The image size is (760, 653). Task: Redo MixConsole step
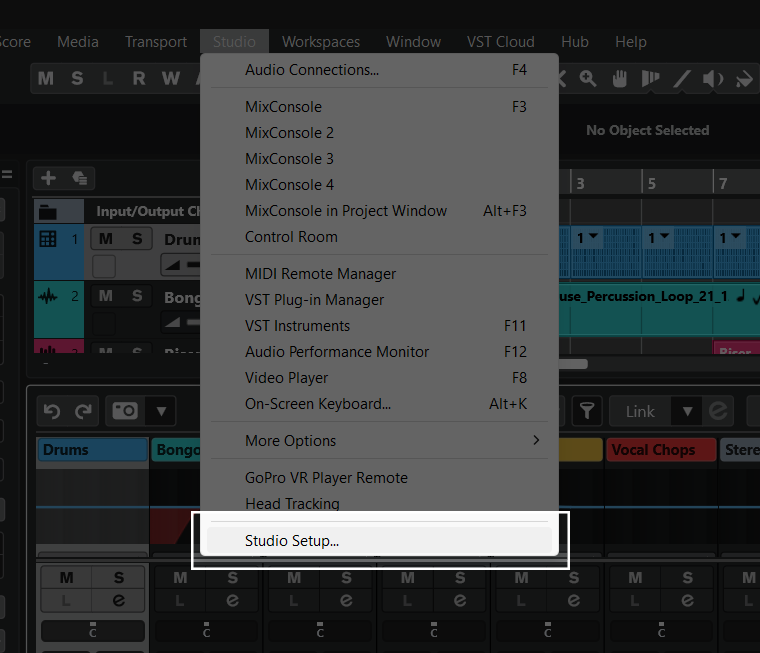[x=83, y=412]
